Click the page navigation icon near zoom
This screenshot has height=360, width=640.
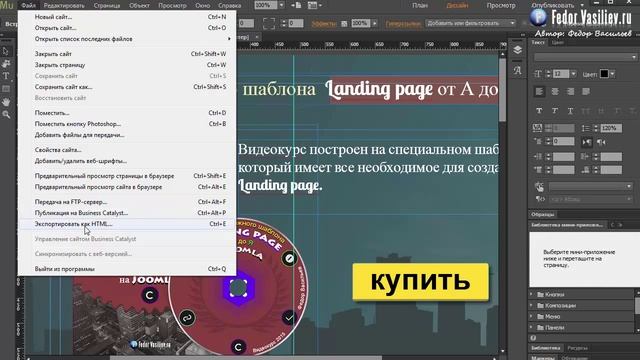click(296, 5)
